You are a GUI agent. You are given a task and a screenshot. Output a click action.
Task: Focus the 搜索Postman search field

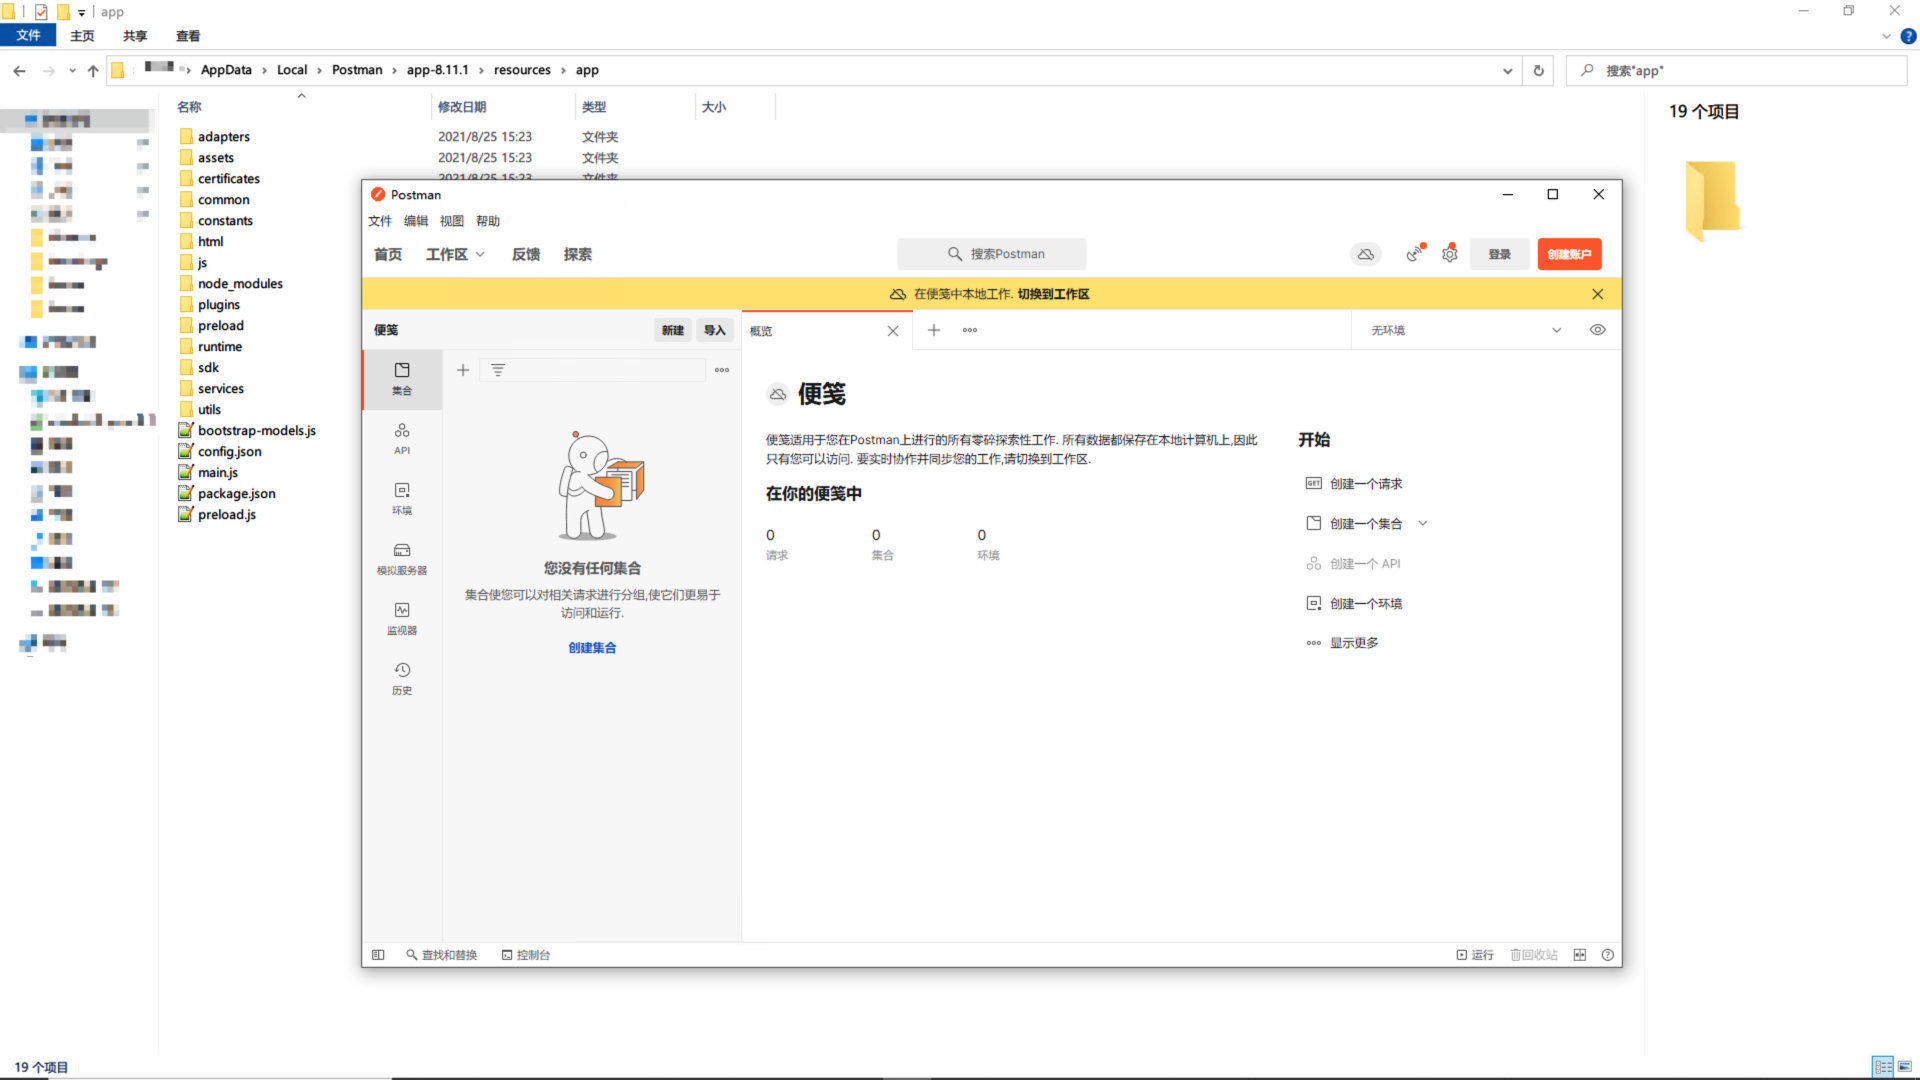coord(992,254)
